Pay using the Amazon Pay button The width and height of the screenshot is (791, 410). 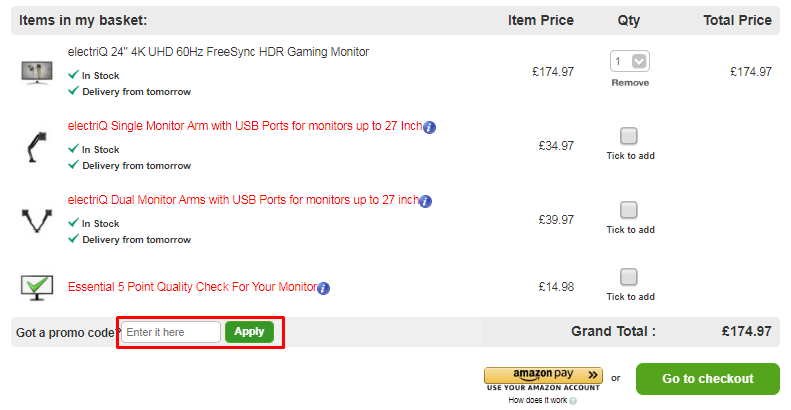click(543, 376)
